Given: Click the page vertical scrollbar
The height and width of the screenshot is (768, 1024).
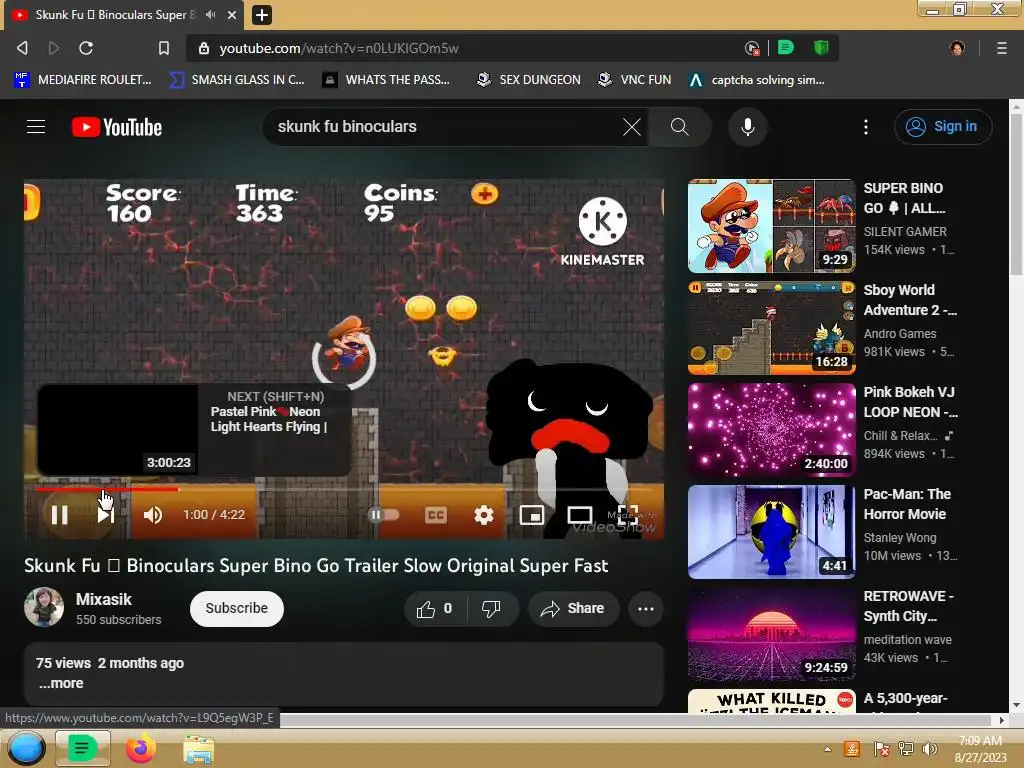Looking at the screenshot, I should click(1016, 196).
